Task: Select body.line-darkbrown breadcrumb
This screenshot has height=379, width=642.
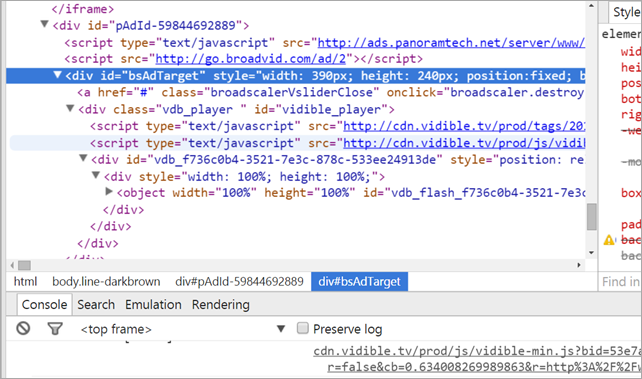Action: coord(106,282)
